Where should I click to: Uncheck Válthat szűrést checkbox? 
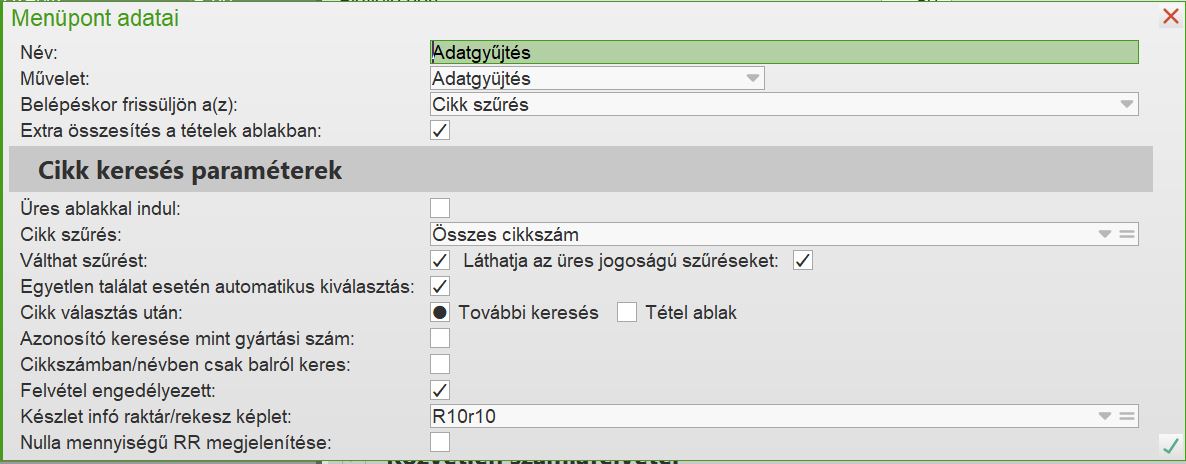coord(439,260)
